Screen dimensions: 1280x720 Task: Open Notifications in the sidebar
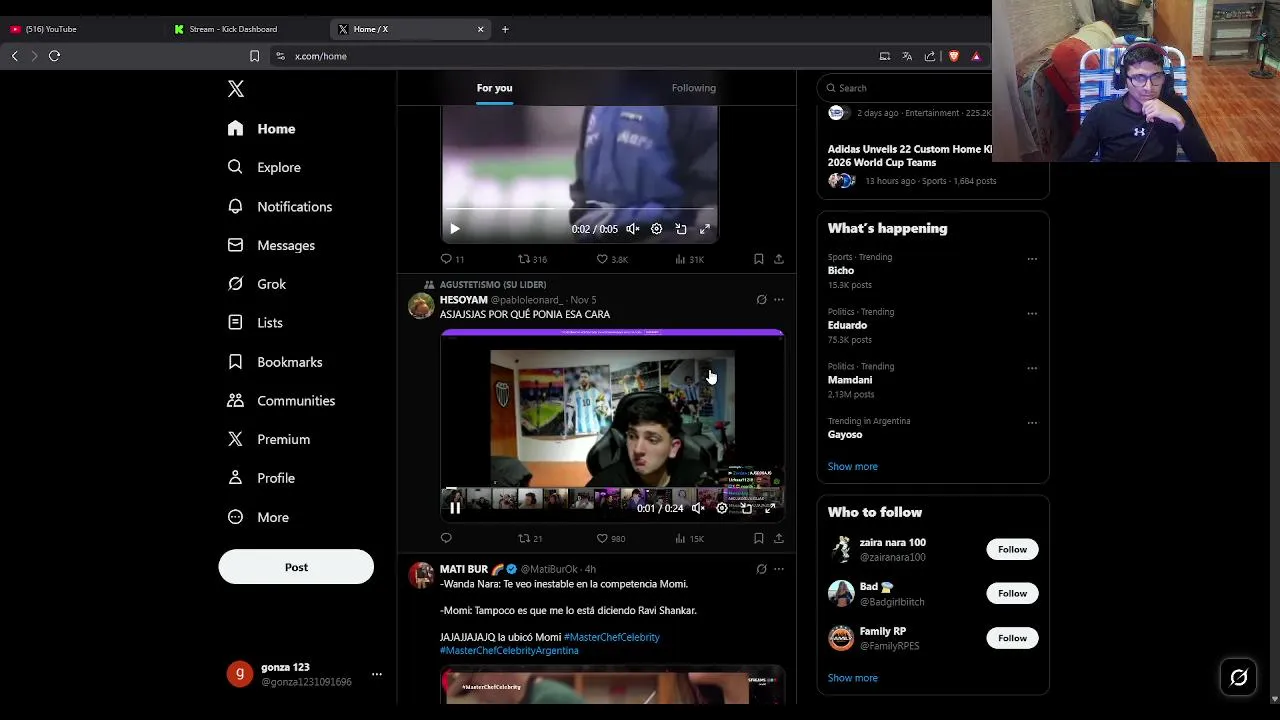click(280, 206)
